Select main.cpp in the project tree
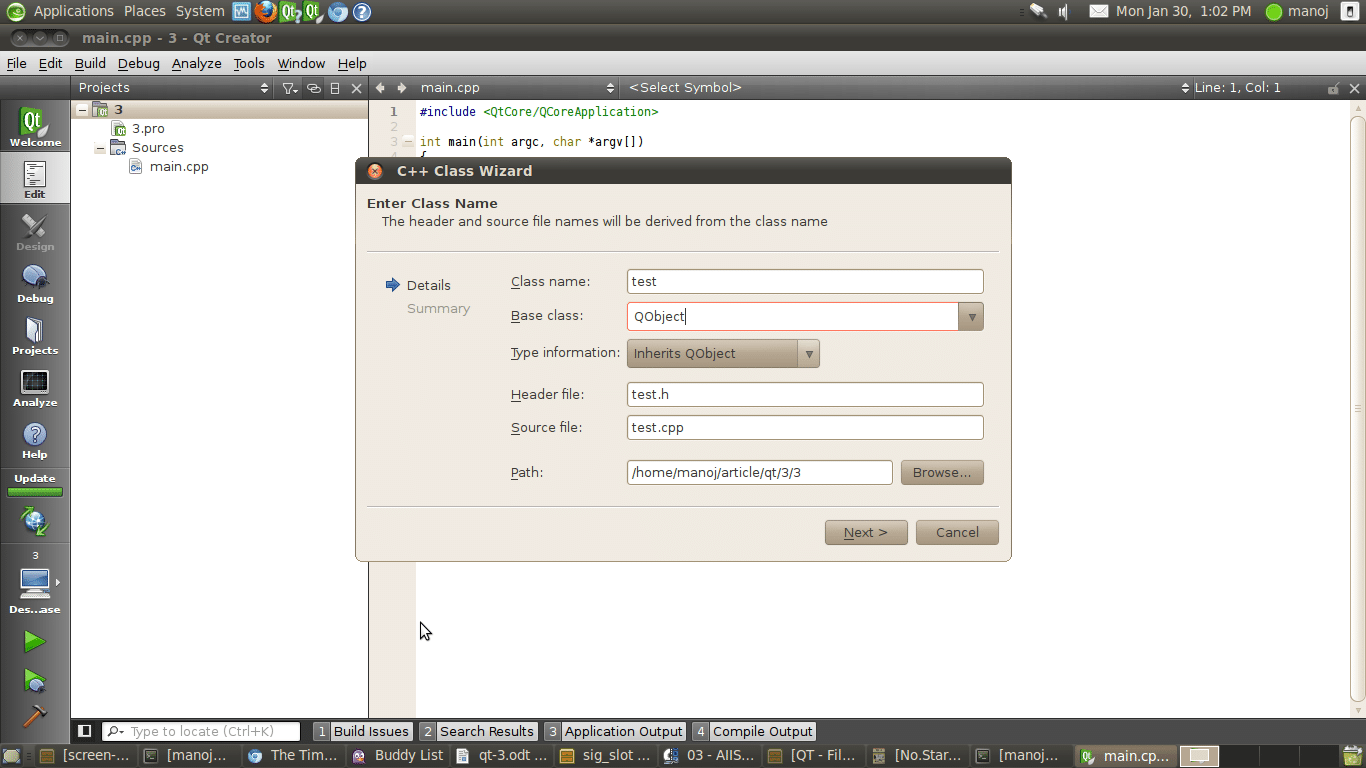Viewport: 1366px width, 768px height. click(x=178, y=167)
